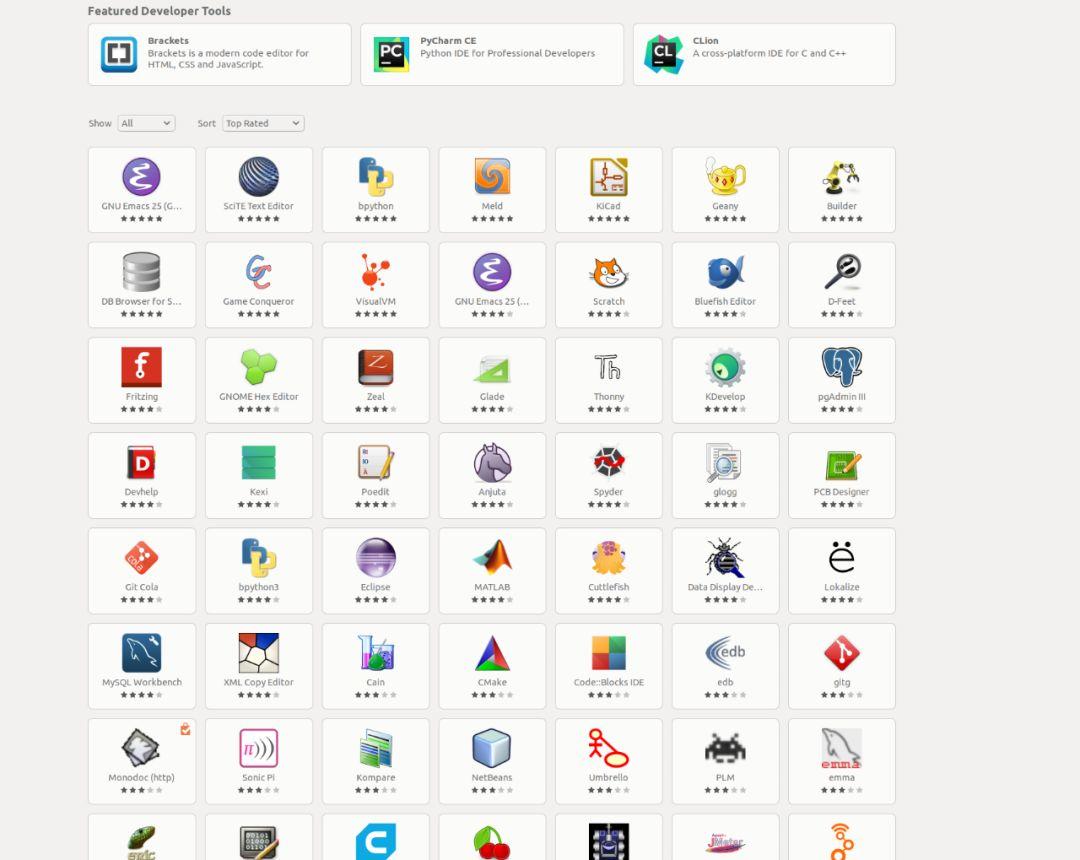This screenshot has height=860, width=1080.
Task: Open the Brackets featured app card
Action: [x=219, y=54]
